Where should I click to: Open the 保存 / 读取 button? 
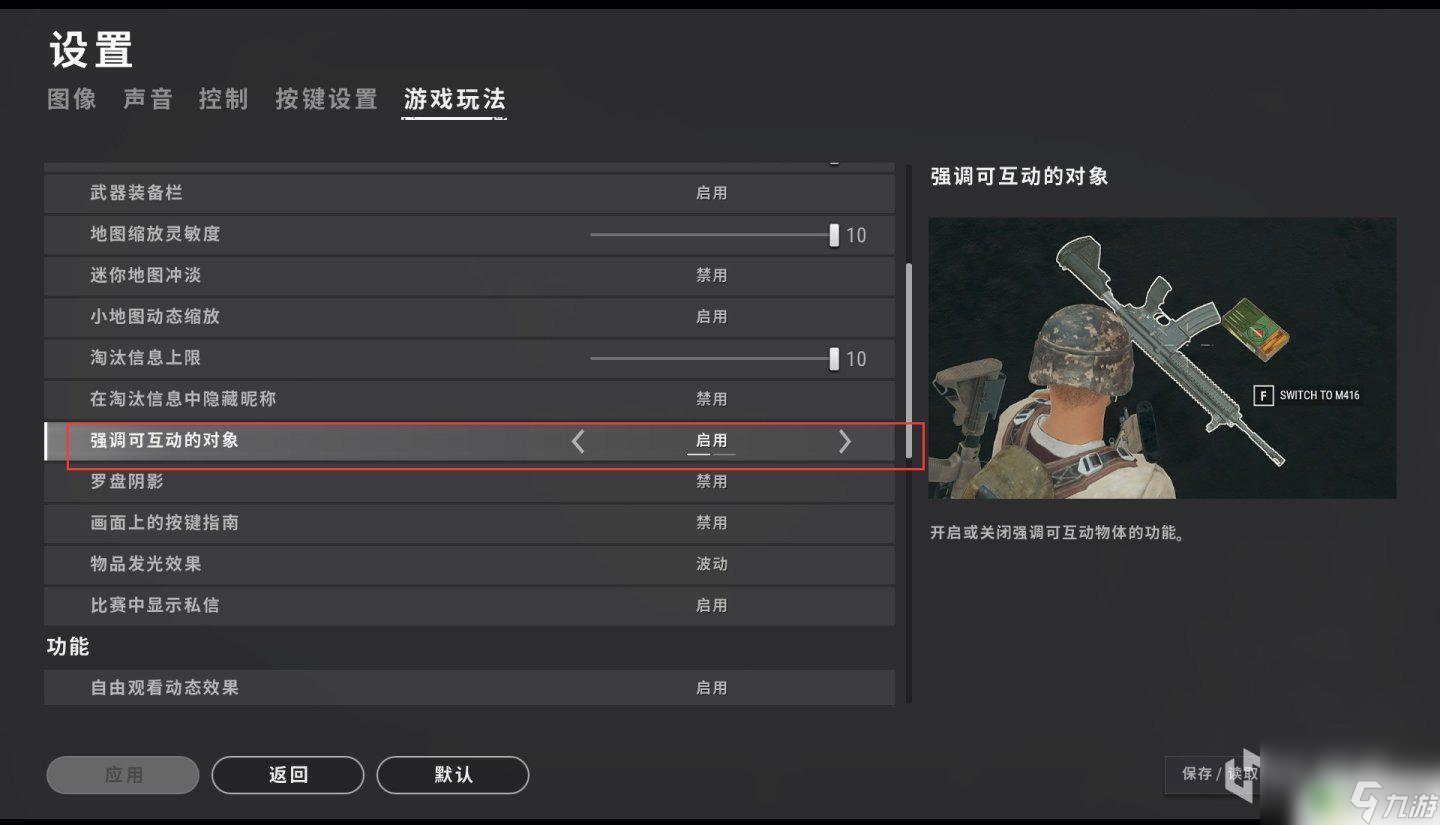point(1218,774)
